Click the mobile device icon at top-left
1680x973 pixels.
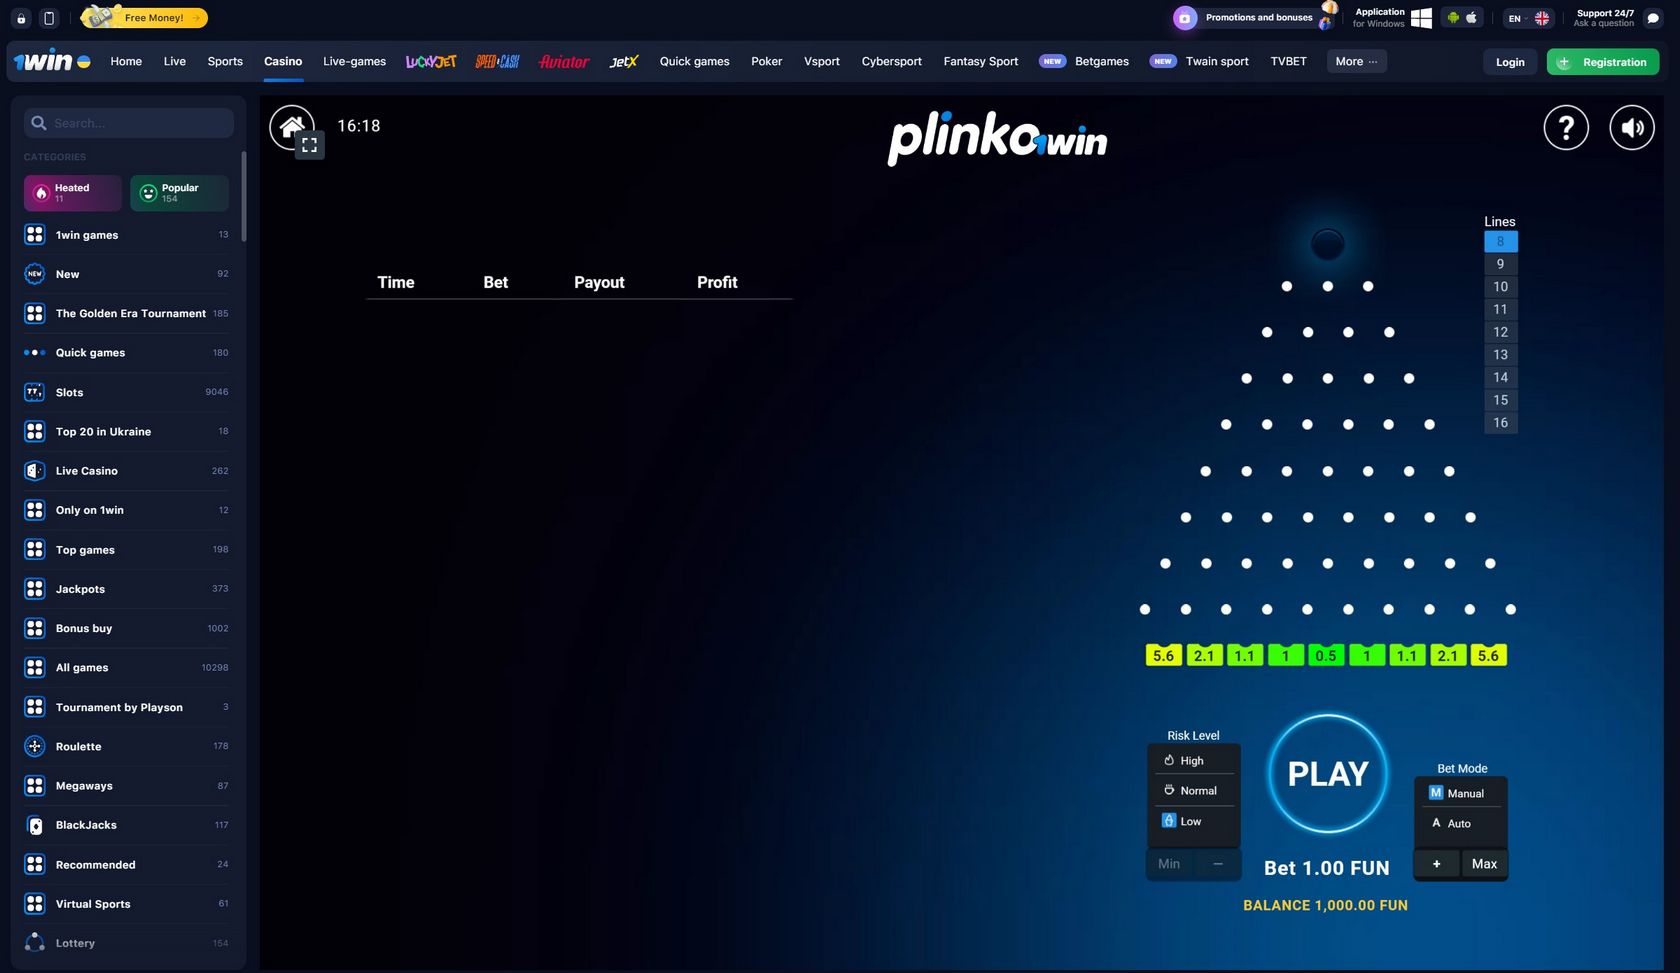click(x=49, y=18)
